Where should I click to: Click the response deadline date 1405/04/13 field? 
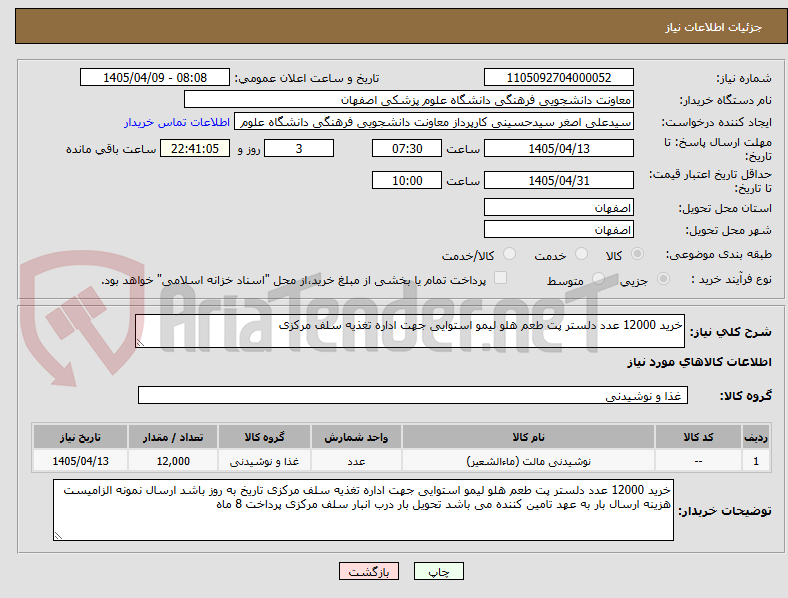coord(558,148)
